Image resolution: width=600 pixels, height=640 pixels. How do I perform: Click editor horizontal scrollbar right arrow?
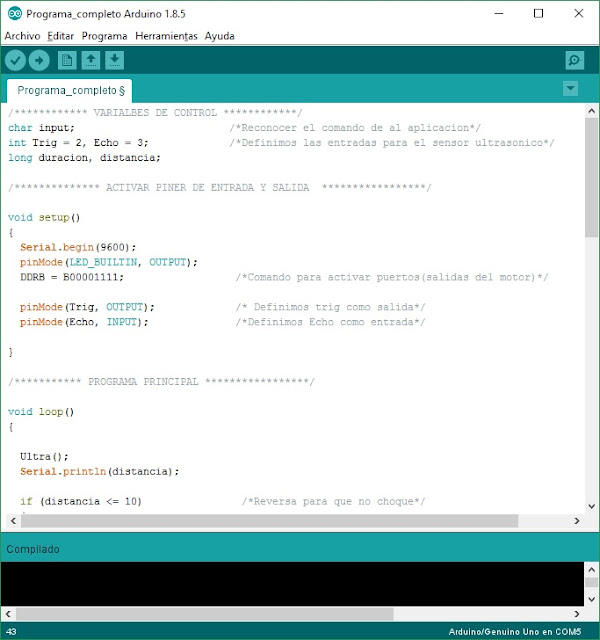click(x=576, y=521)
